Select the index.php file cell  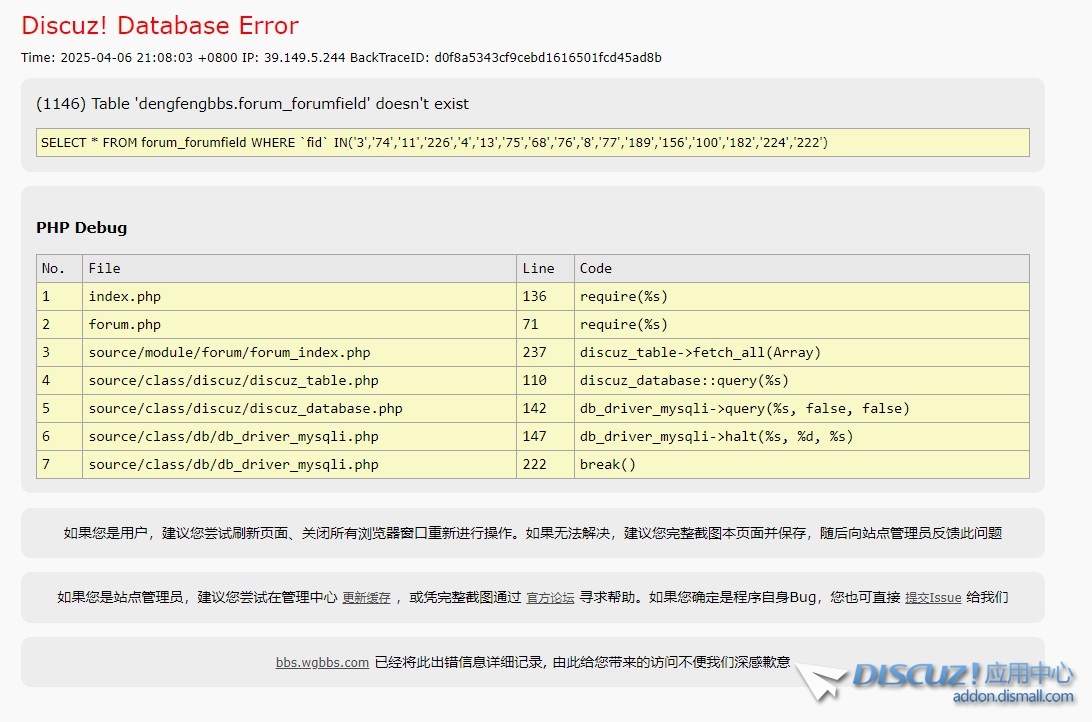coord(299,297)
